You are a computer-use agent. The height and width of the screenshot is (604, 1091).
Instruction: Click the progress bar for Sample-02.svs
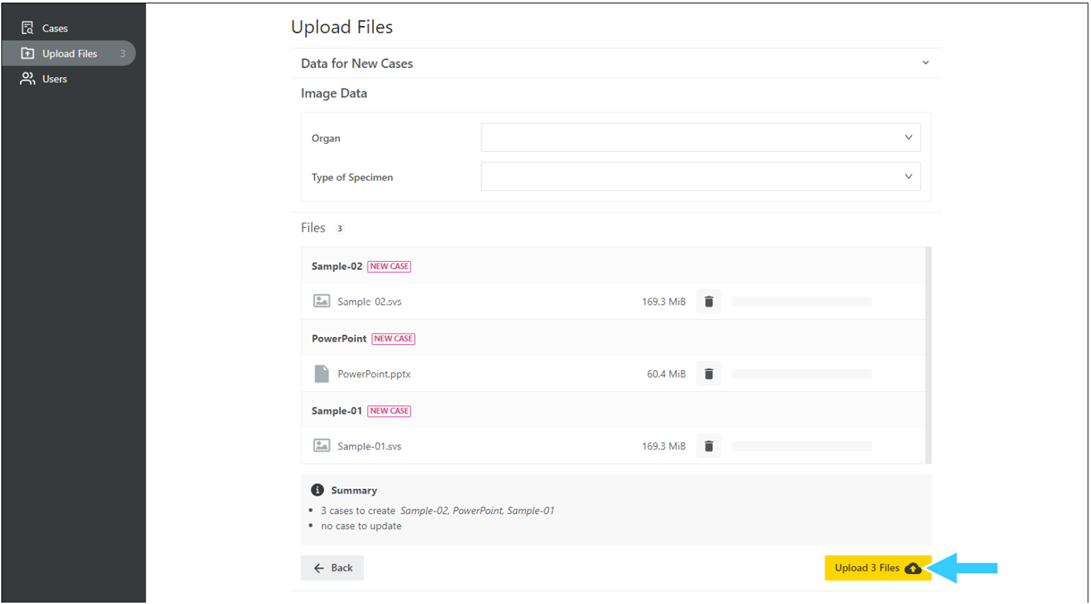[802, 301]
